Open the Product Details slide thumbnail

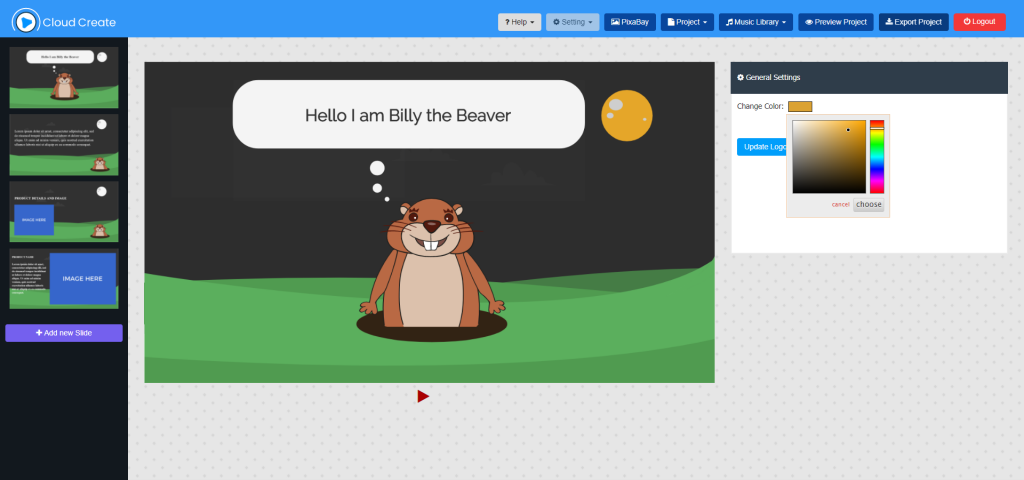(x=64, y=211)
